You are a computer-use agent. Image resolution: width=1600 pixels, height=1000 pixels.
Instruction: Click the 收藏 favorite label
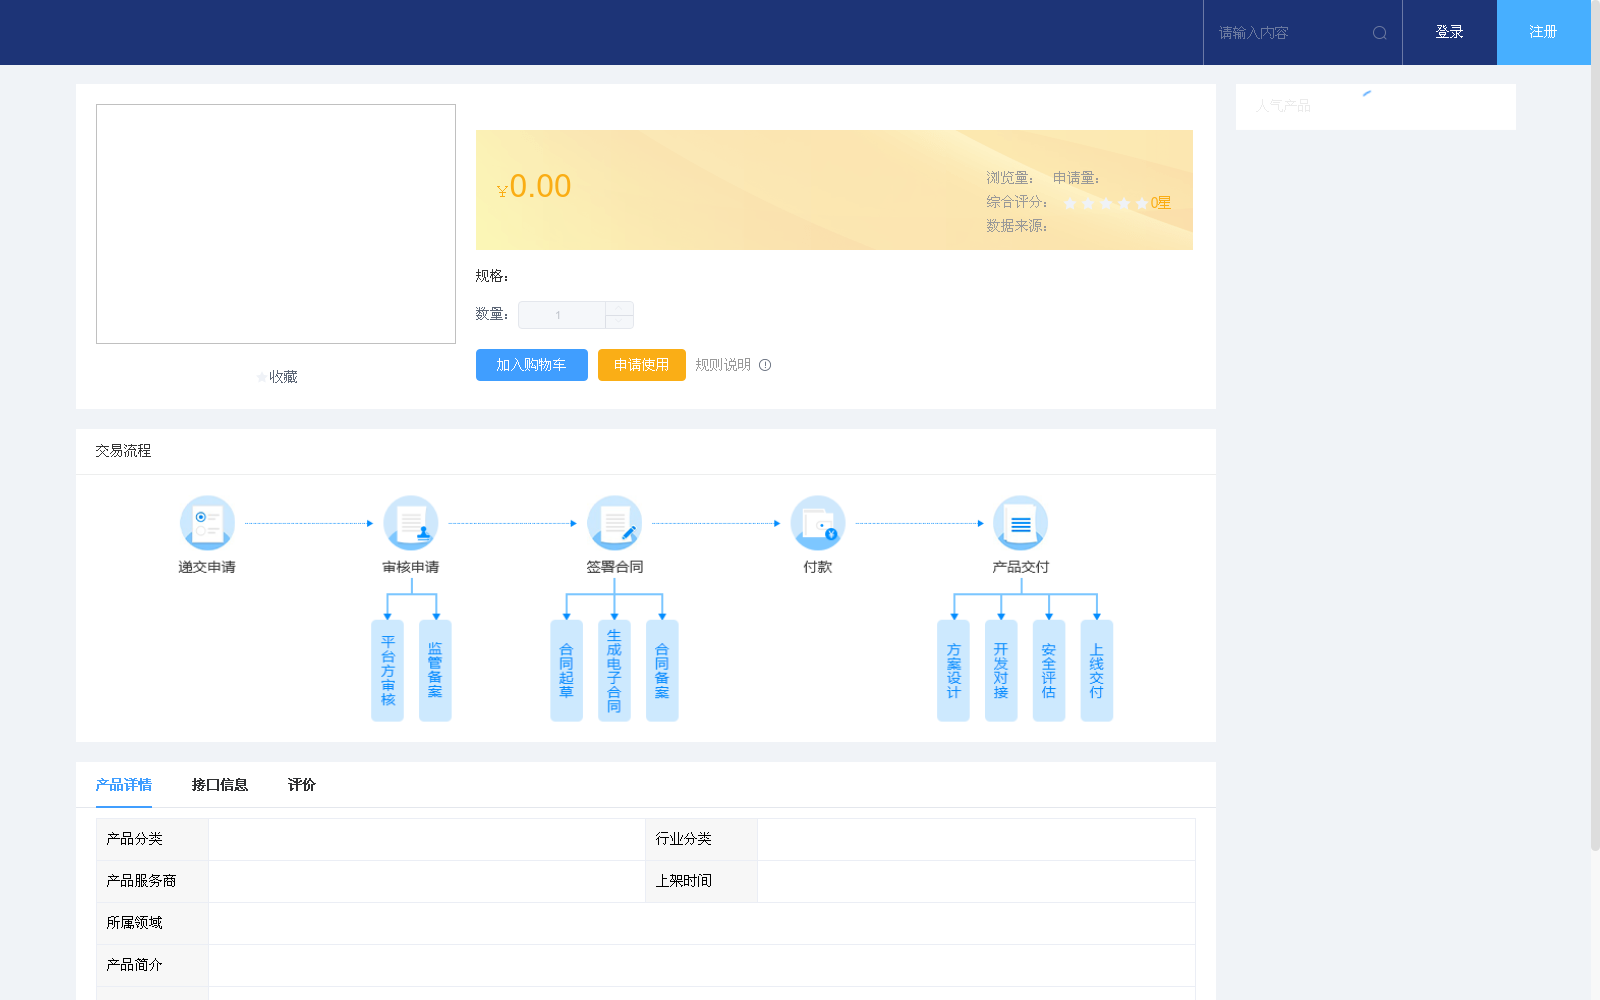coord(283,377)
